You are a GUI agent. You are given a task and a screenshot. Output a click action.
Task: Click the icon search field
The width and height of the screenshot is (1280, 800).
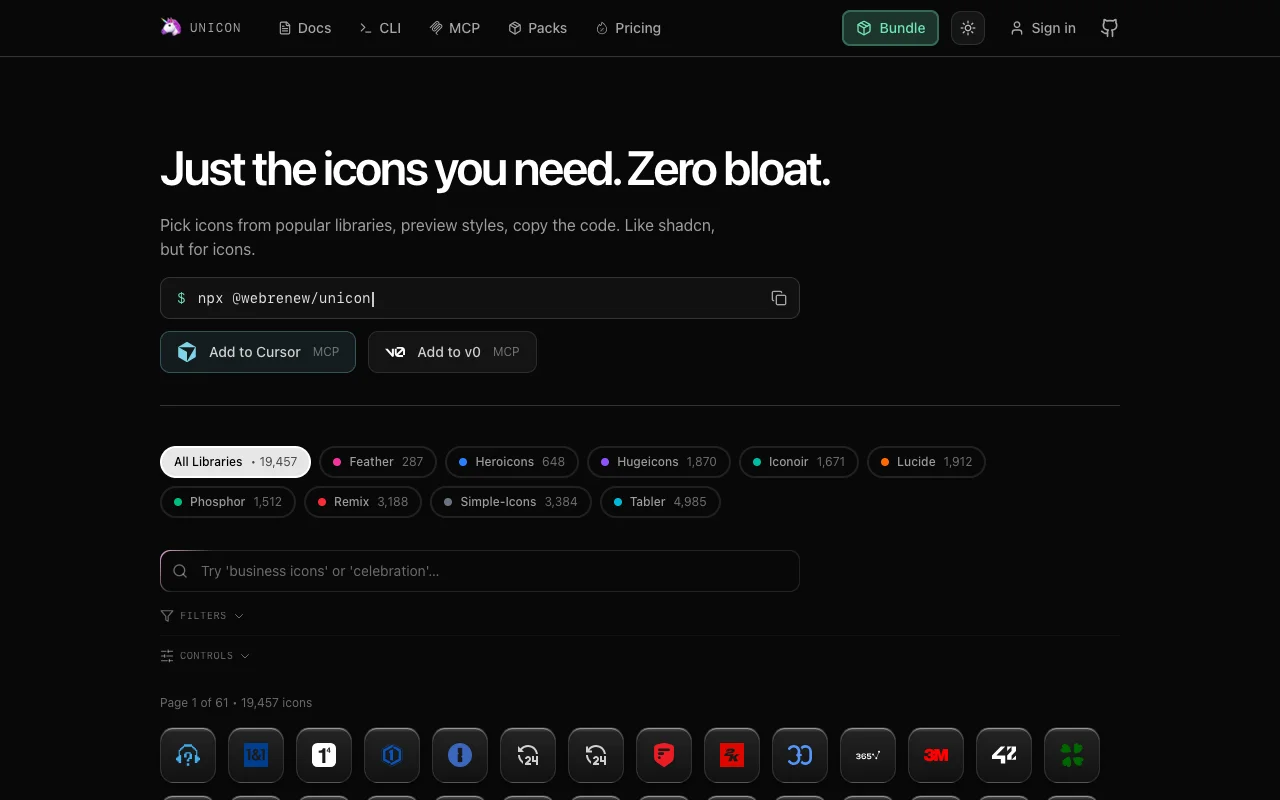click(480, 571)
